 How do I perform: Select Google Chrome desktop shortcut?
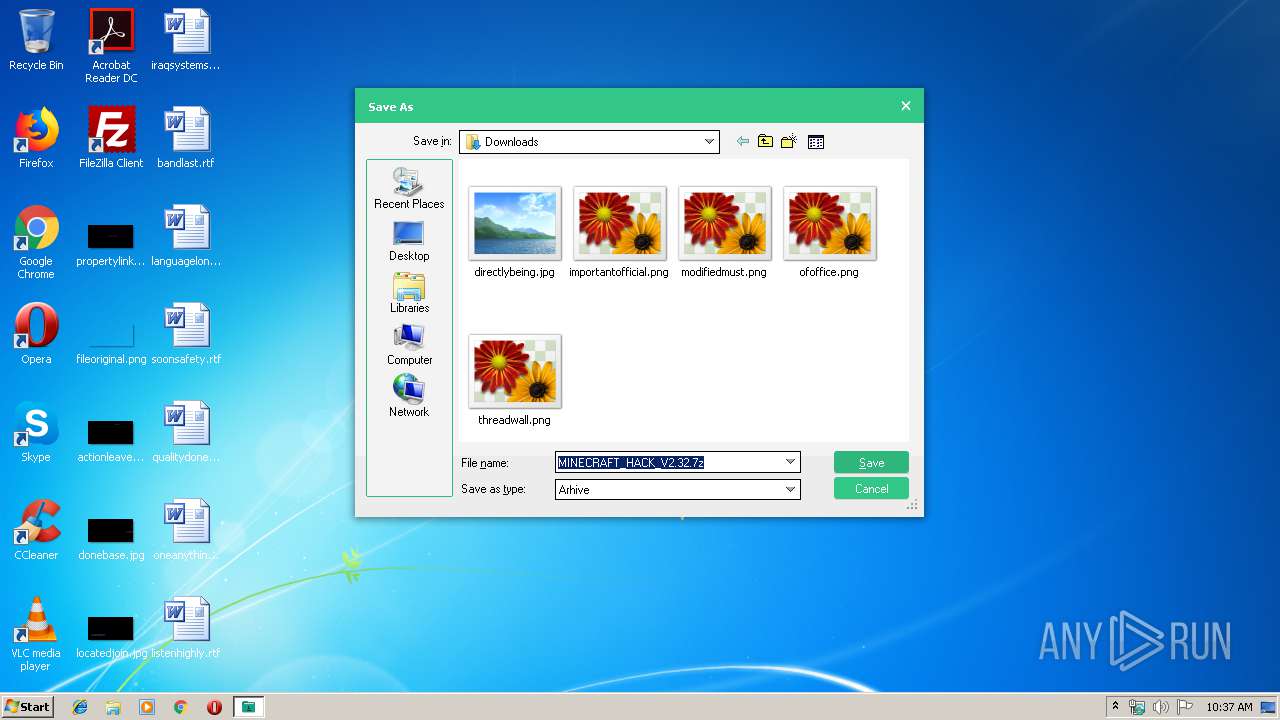(x=36, y=242)
